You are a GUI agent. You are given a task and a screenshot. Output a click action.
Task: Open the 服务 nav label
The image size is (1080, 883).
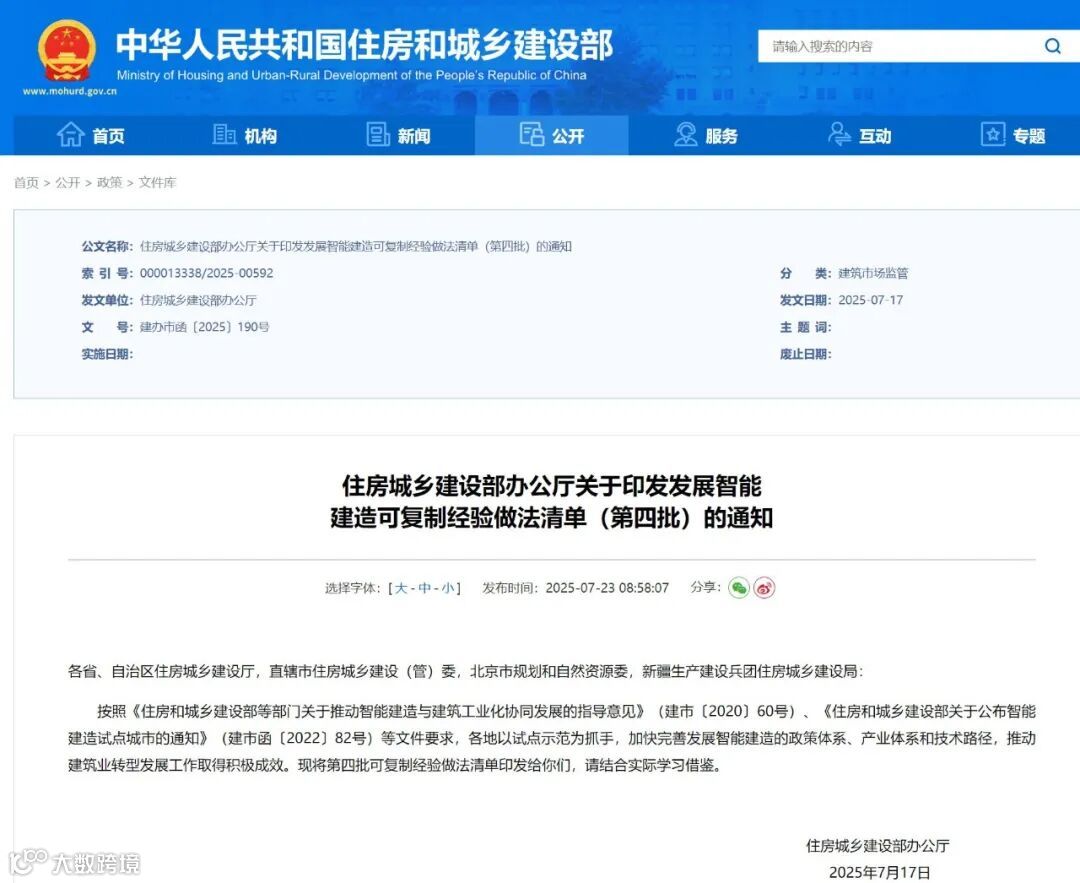pyautogui.click(x=721, y=136)
